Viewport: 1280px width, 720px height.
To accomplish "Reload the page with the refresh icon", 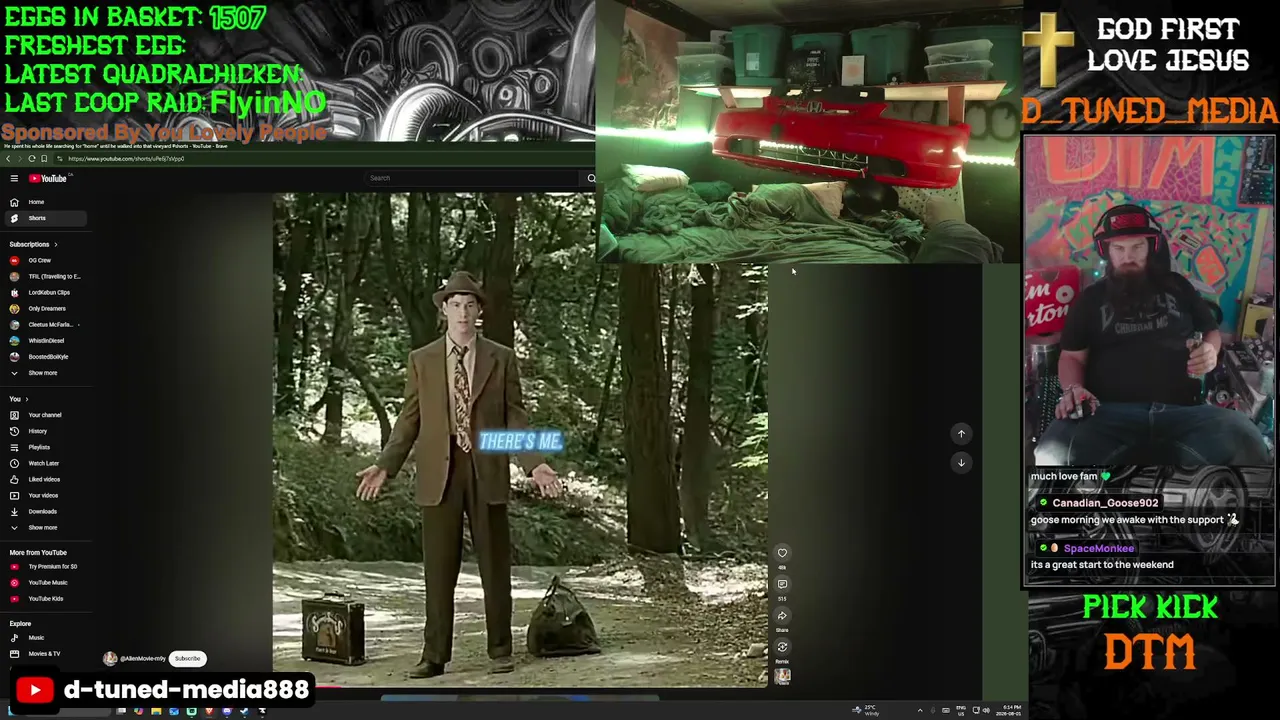I will [31, 159].
